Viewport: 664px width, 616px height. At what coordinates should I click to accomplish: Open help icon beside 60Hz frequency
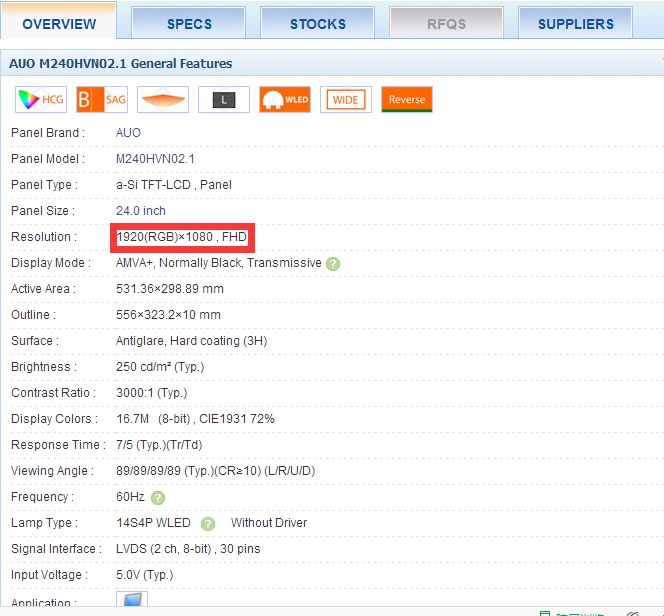pos(158,498)
